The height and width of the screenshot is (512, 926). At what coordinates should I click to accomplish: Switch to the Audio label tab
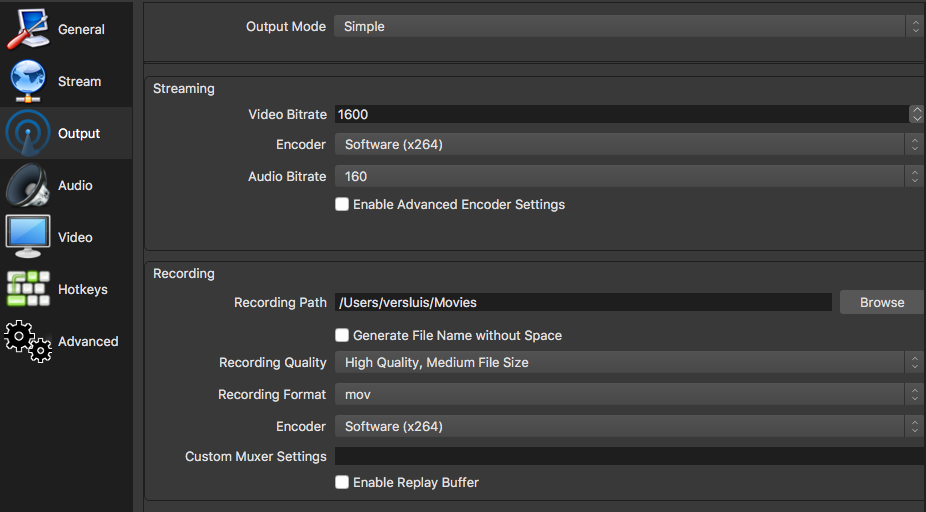pyautogui.click(x=75, y=185)
